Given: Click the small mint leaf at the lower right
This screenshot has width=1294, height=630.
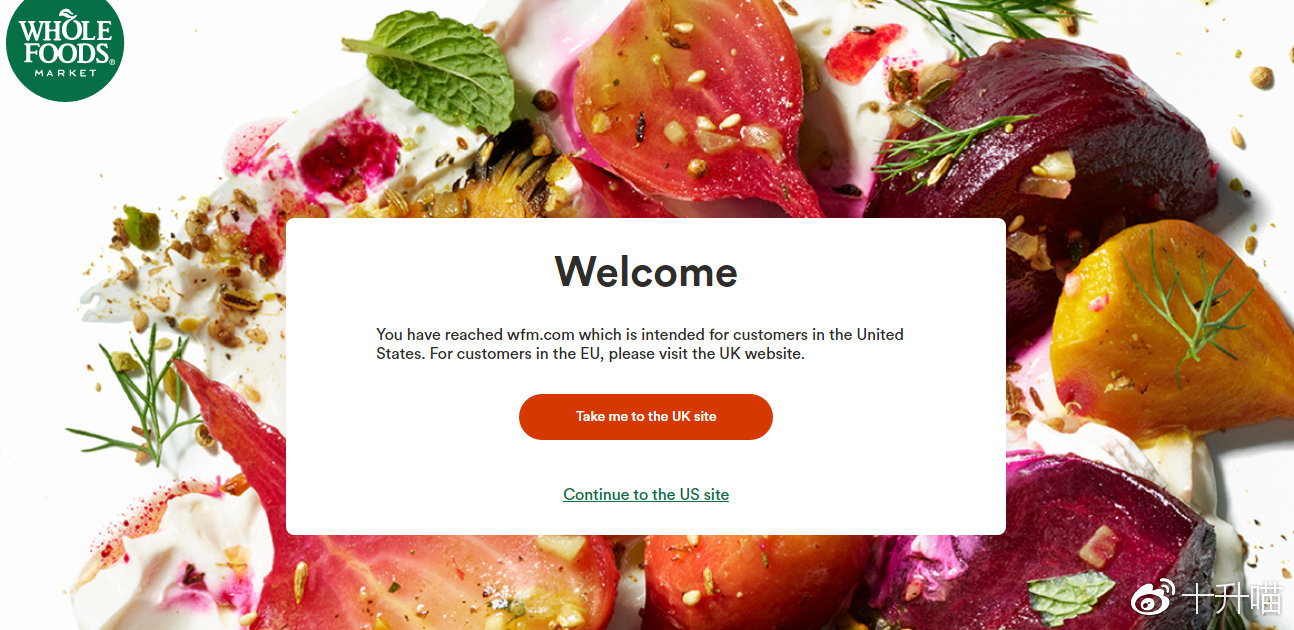Looking at the screenshot, I should (x=1069, y=595).
